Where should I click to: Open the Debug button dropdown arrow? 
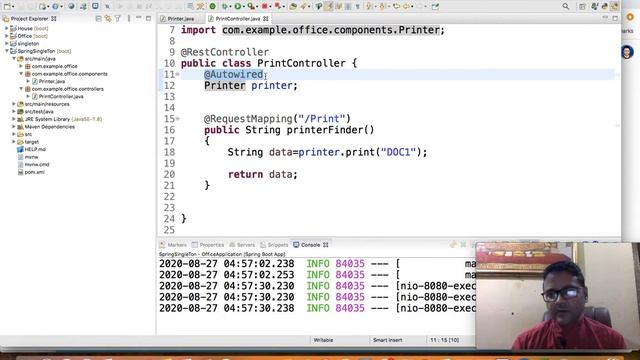(230, 7)
